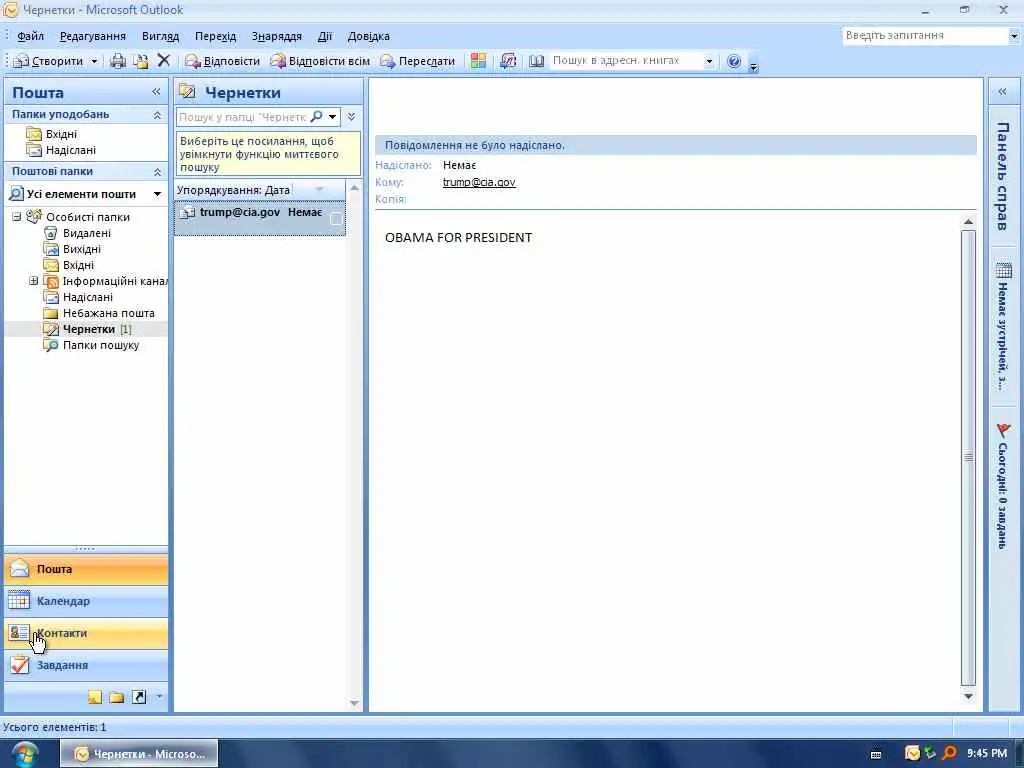
Task: Click reading pane scrollbar down arrow
Action: click(x=968, y=696)
